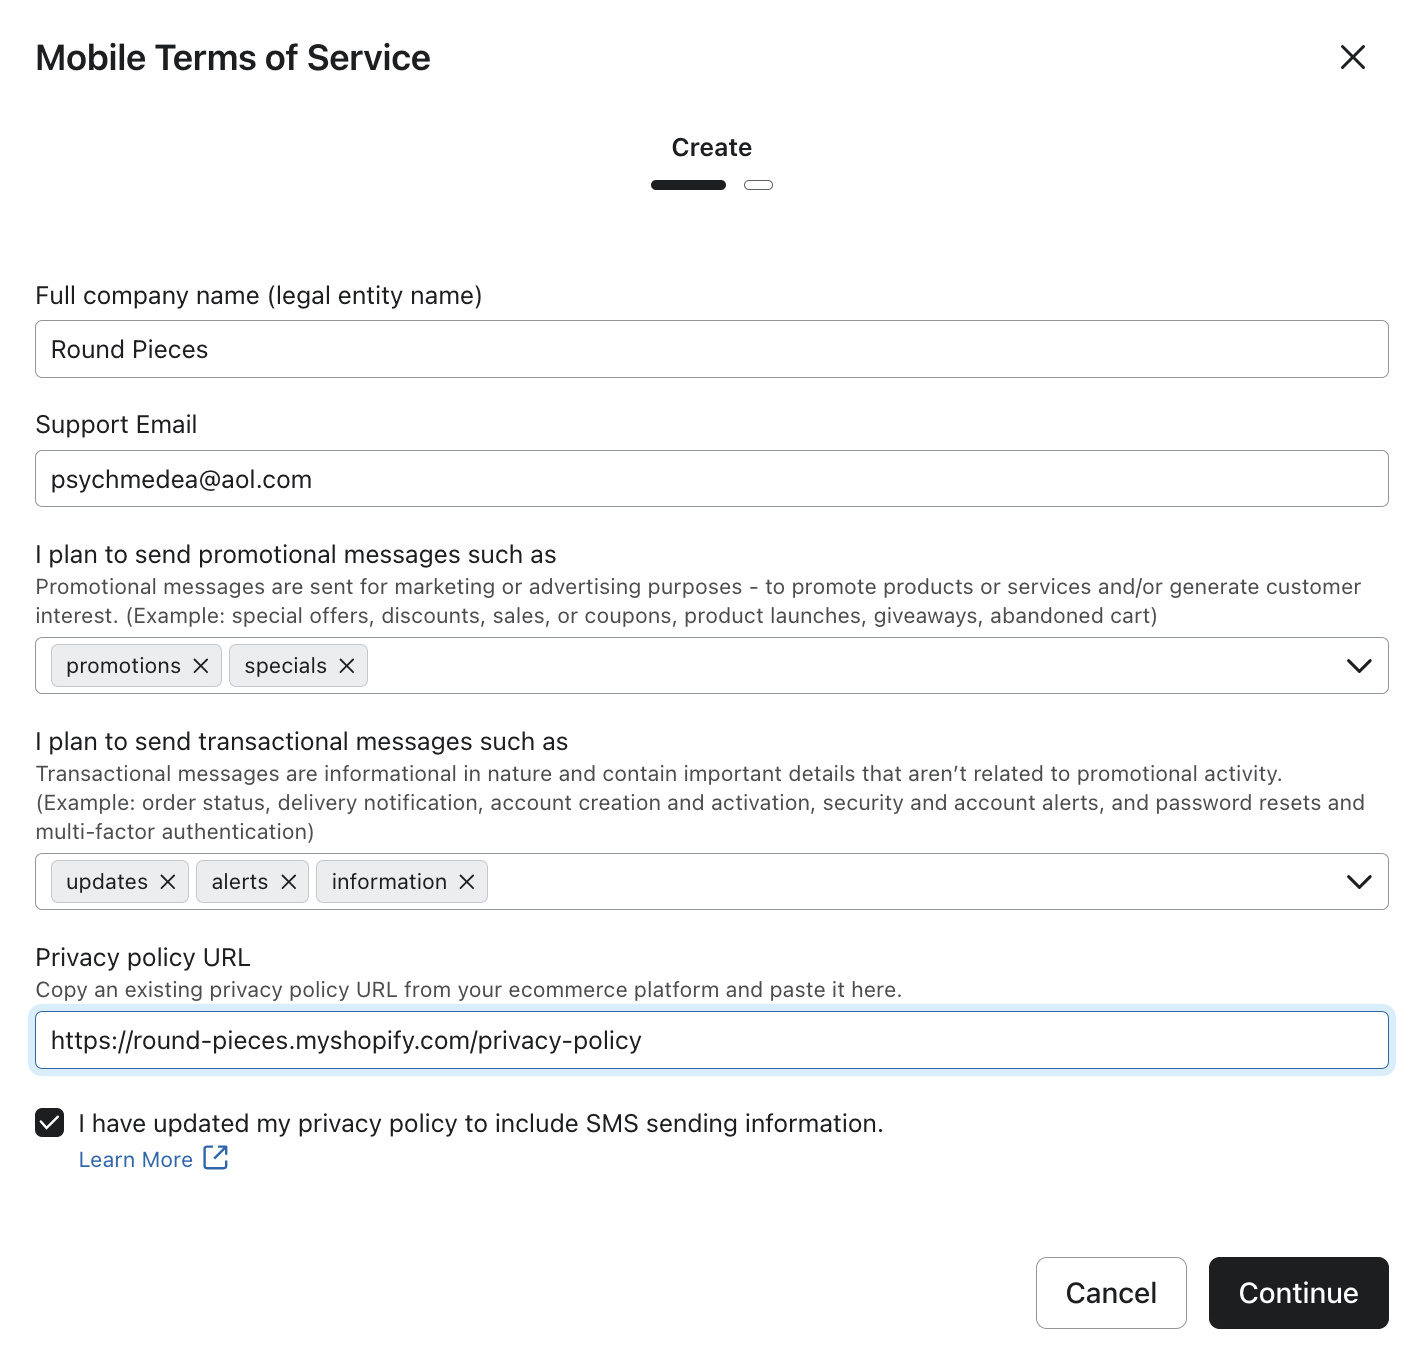Remove the alerts tag
1418x1362 pixels.
coord(290,881)
